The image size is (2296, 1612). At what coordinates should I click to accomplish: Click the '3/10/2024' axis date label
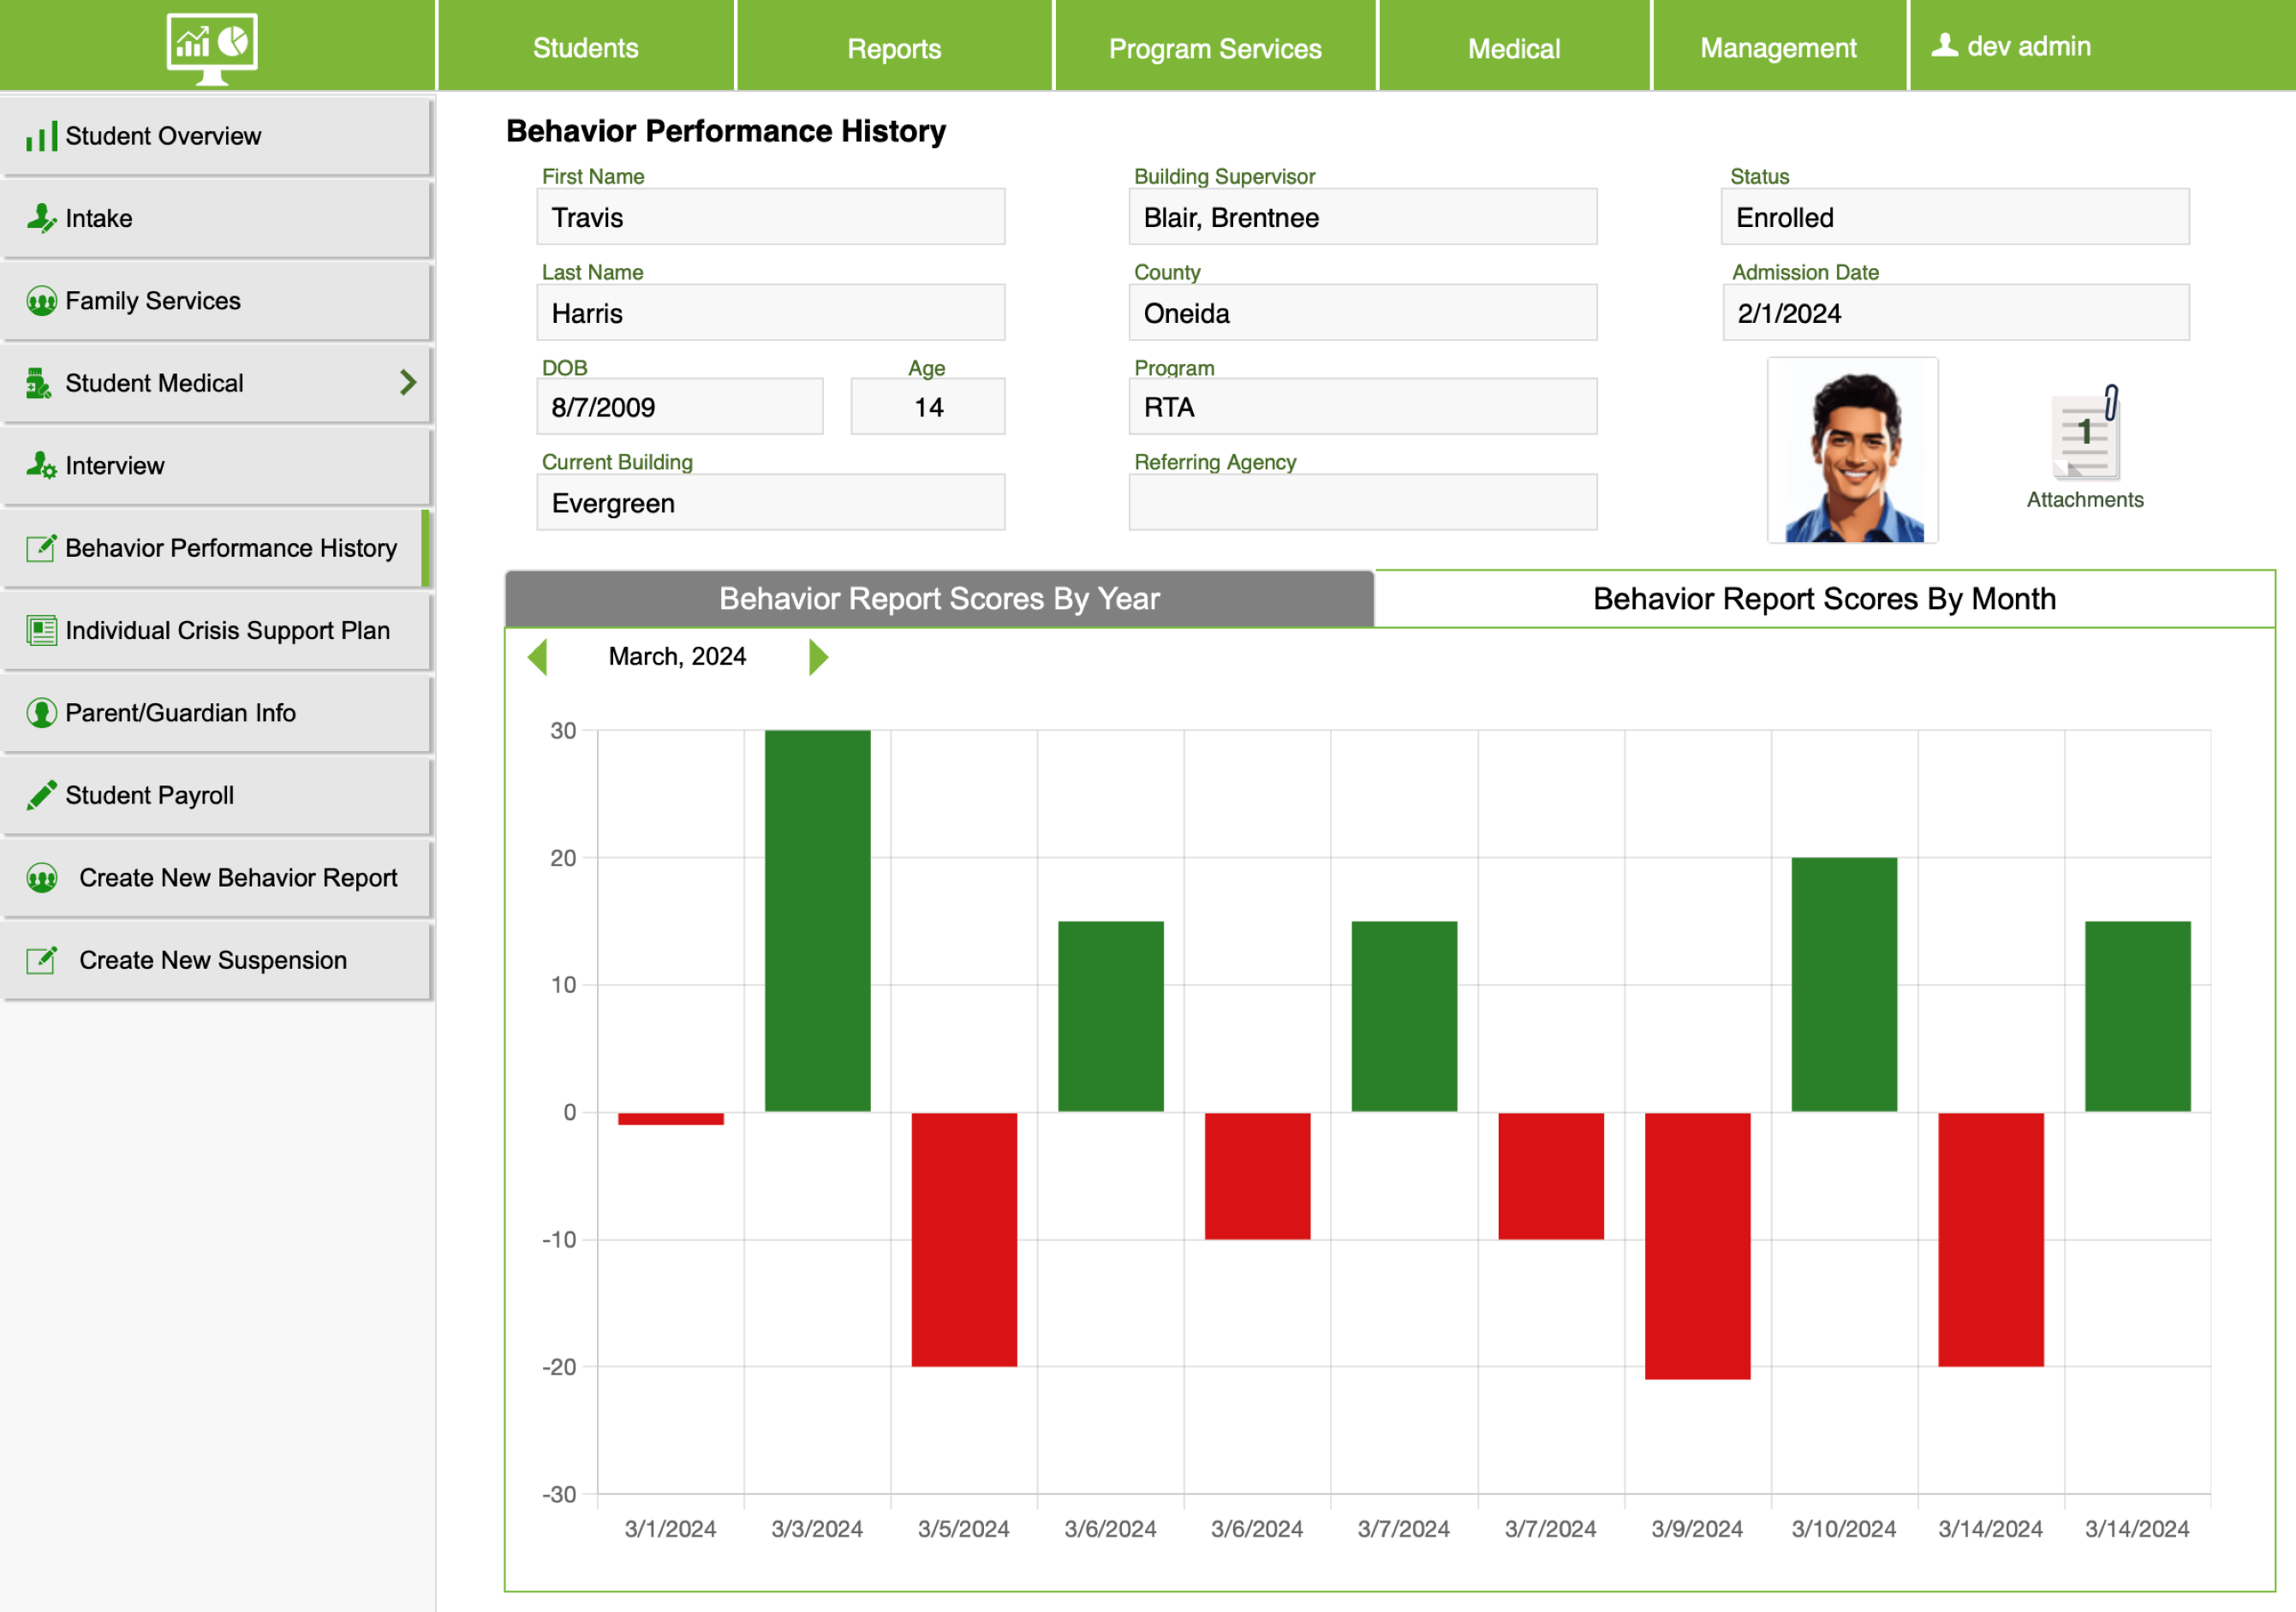[1844, 1529]
